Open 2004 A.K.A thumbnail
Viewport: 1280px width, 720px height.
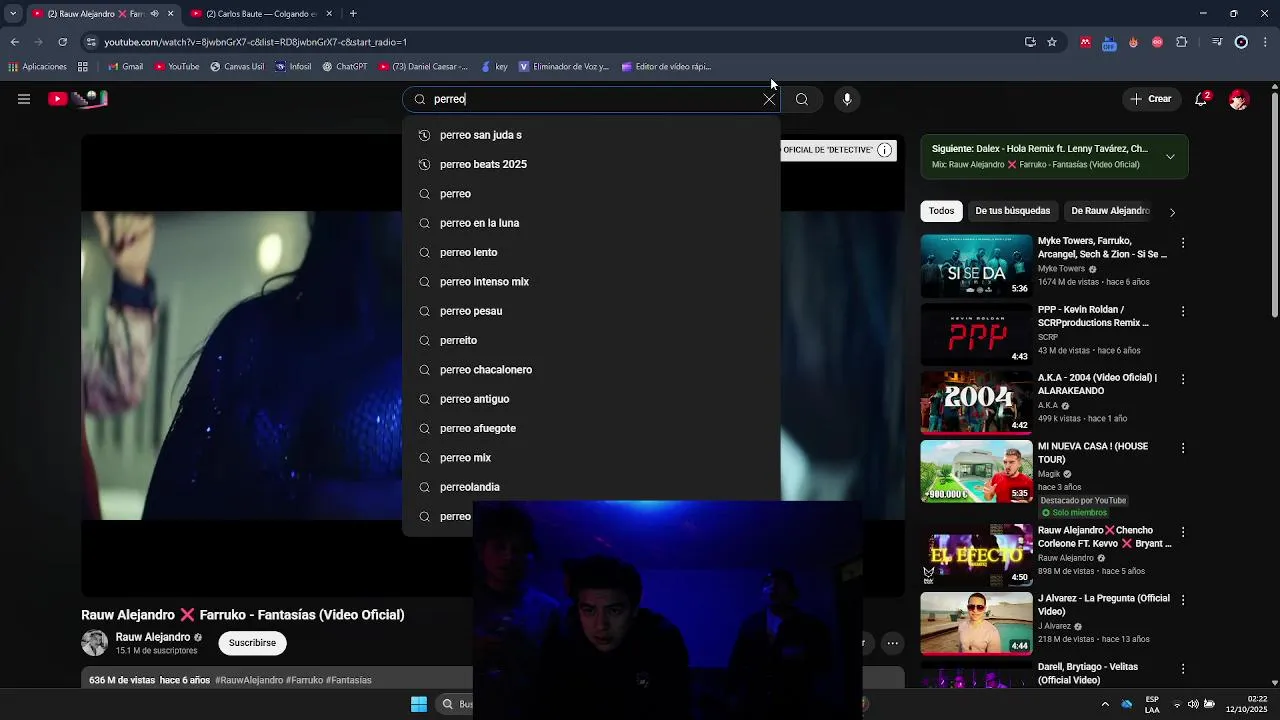pyautogui.click(x=976, y=402)
